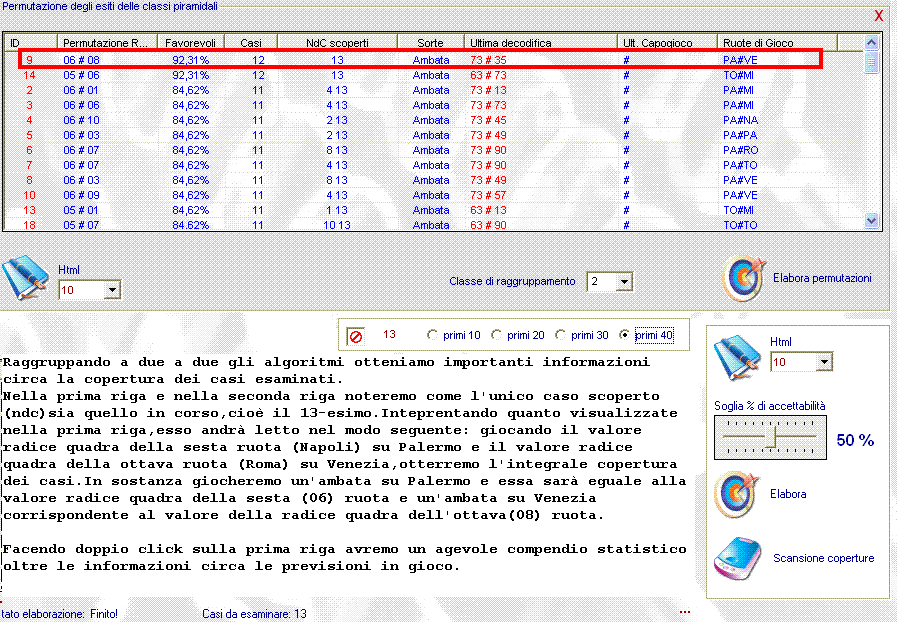Click the 73 # 45 decodifica cell
Screen dimensions: 897x622
(488, 120)
